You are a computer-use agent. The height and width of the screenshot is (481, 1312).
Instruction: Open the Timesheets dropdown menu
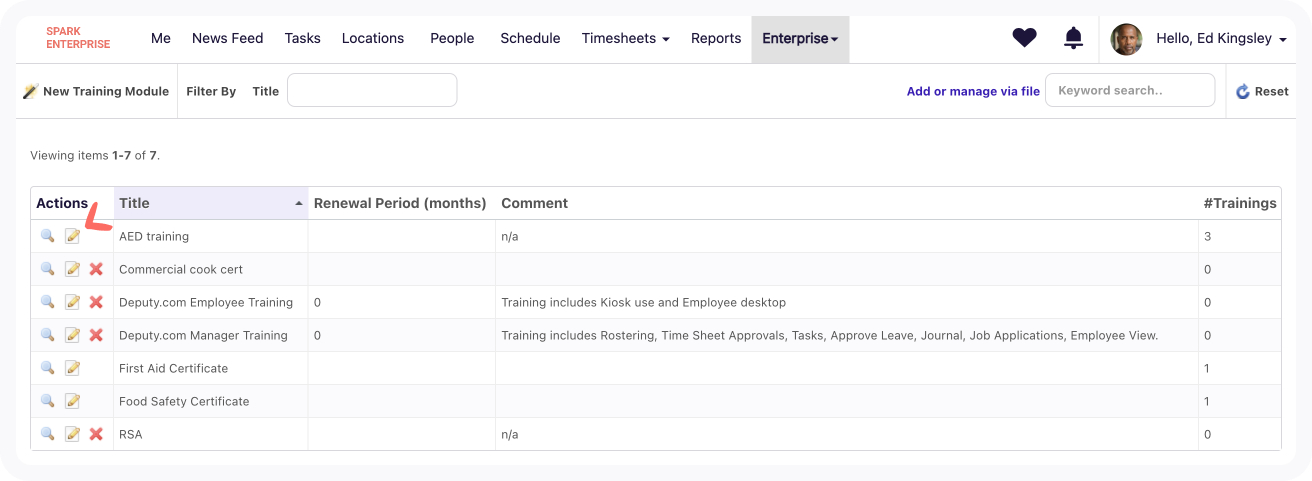(x=626, y=38)
